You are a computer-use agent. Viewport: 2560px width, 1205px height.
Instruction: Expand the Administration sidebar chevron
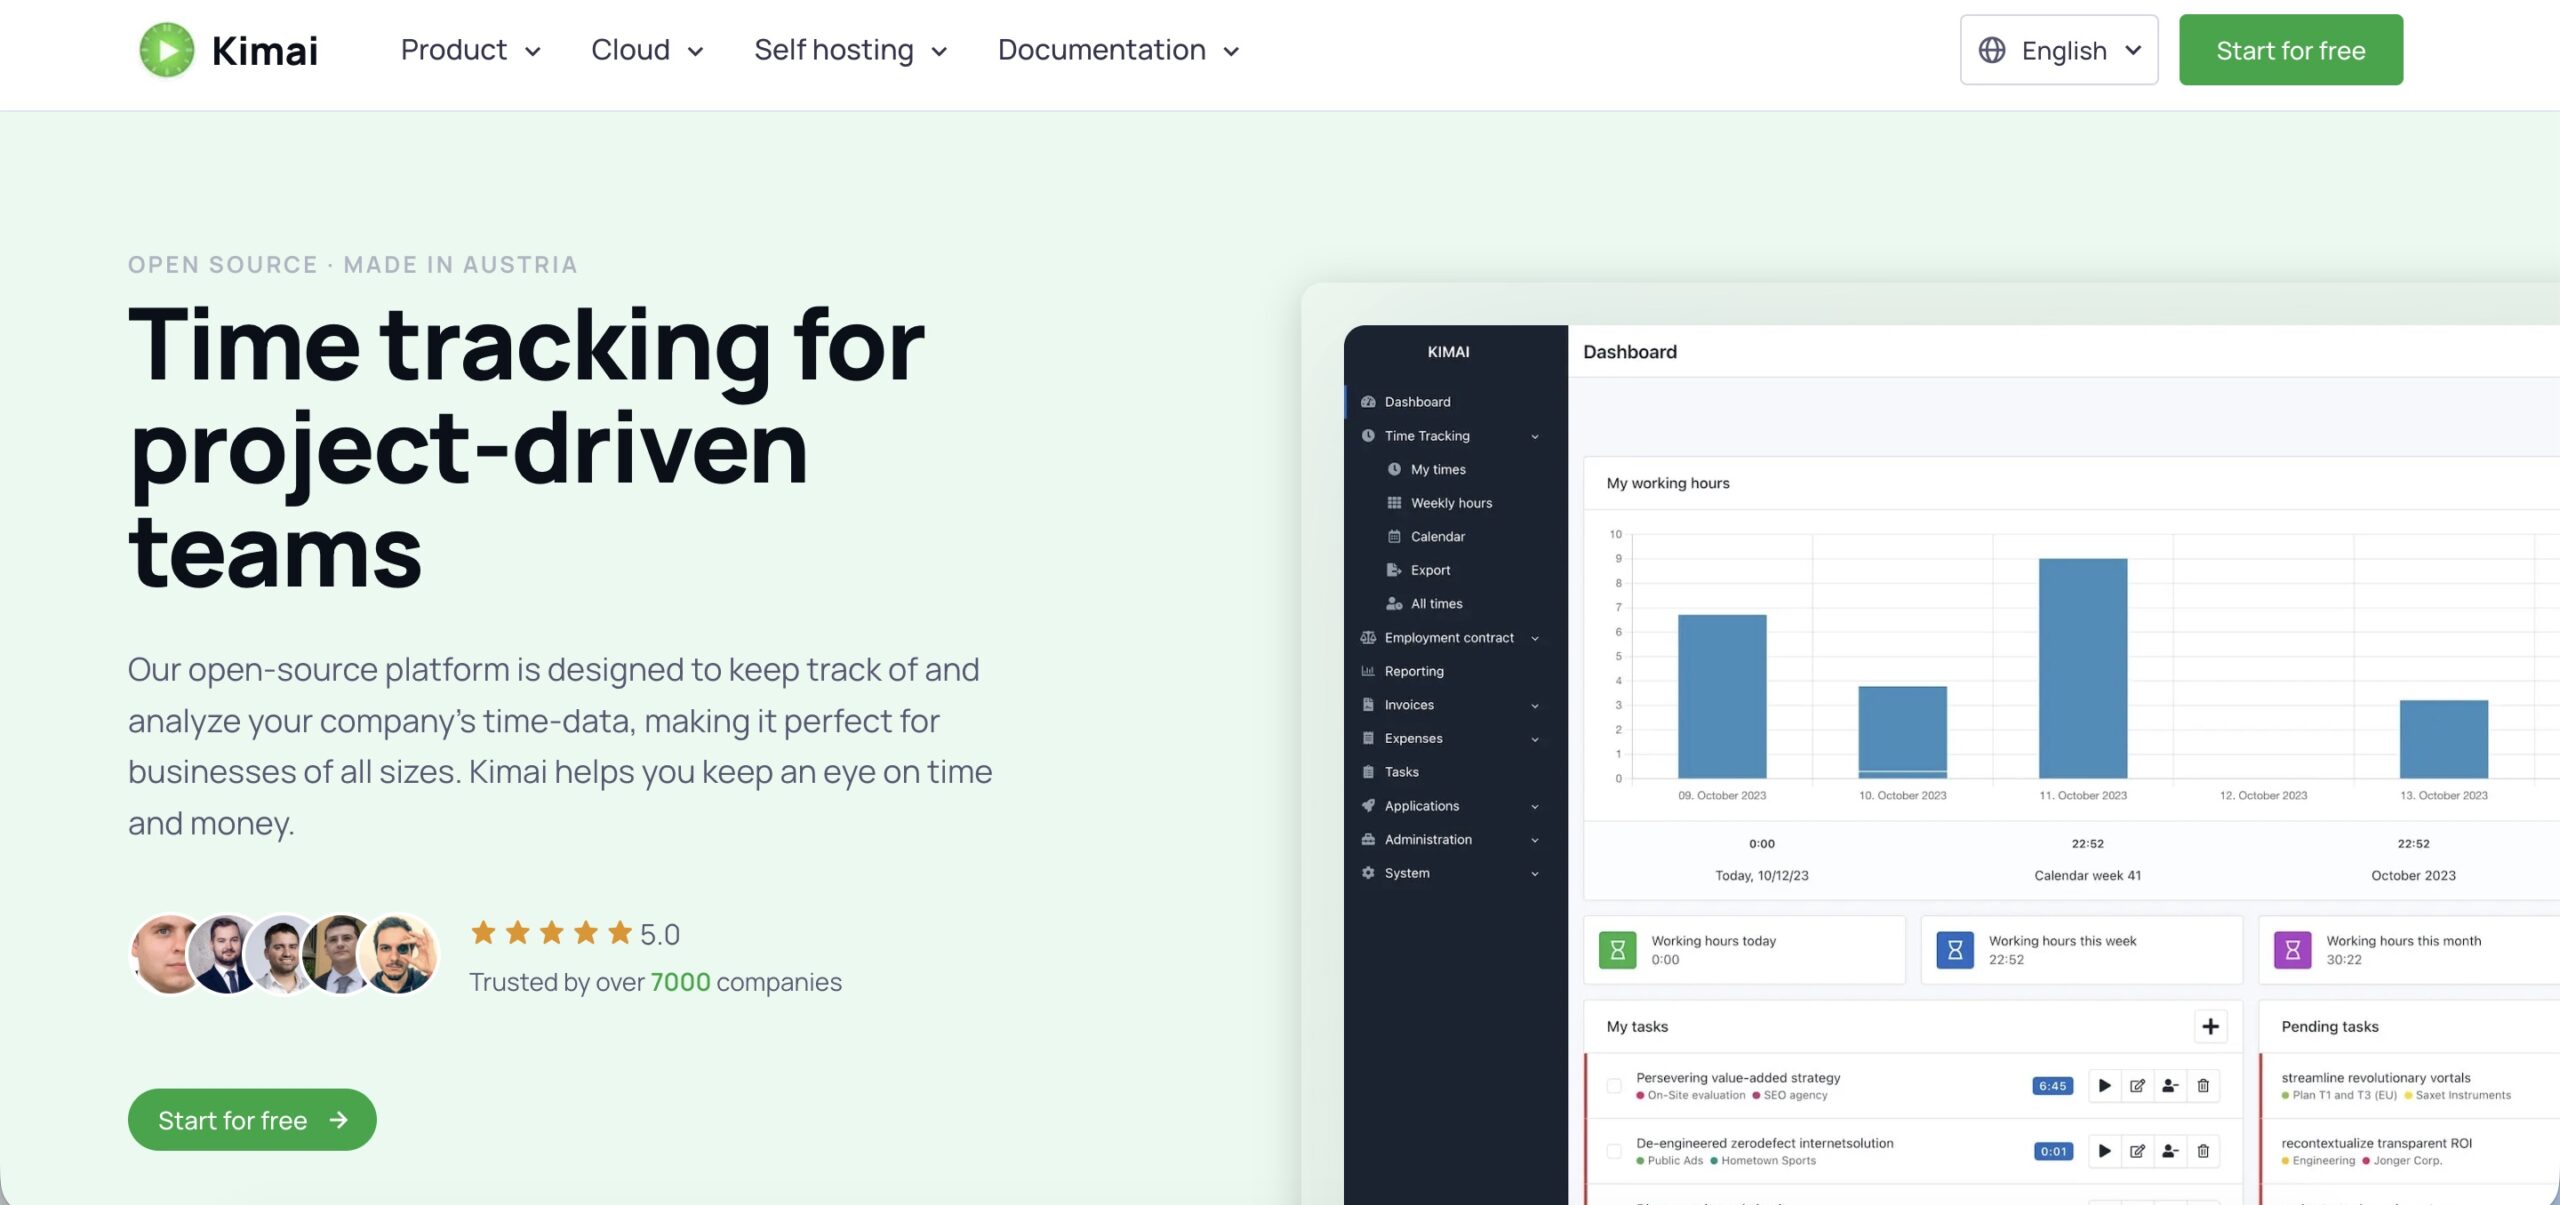pos(1535,840)
